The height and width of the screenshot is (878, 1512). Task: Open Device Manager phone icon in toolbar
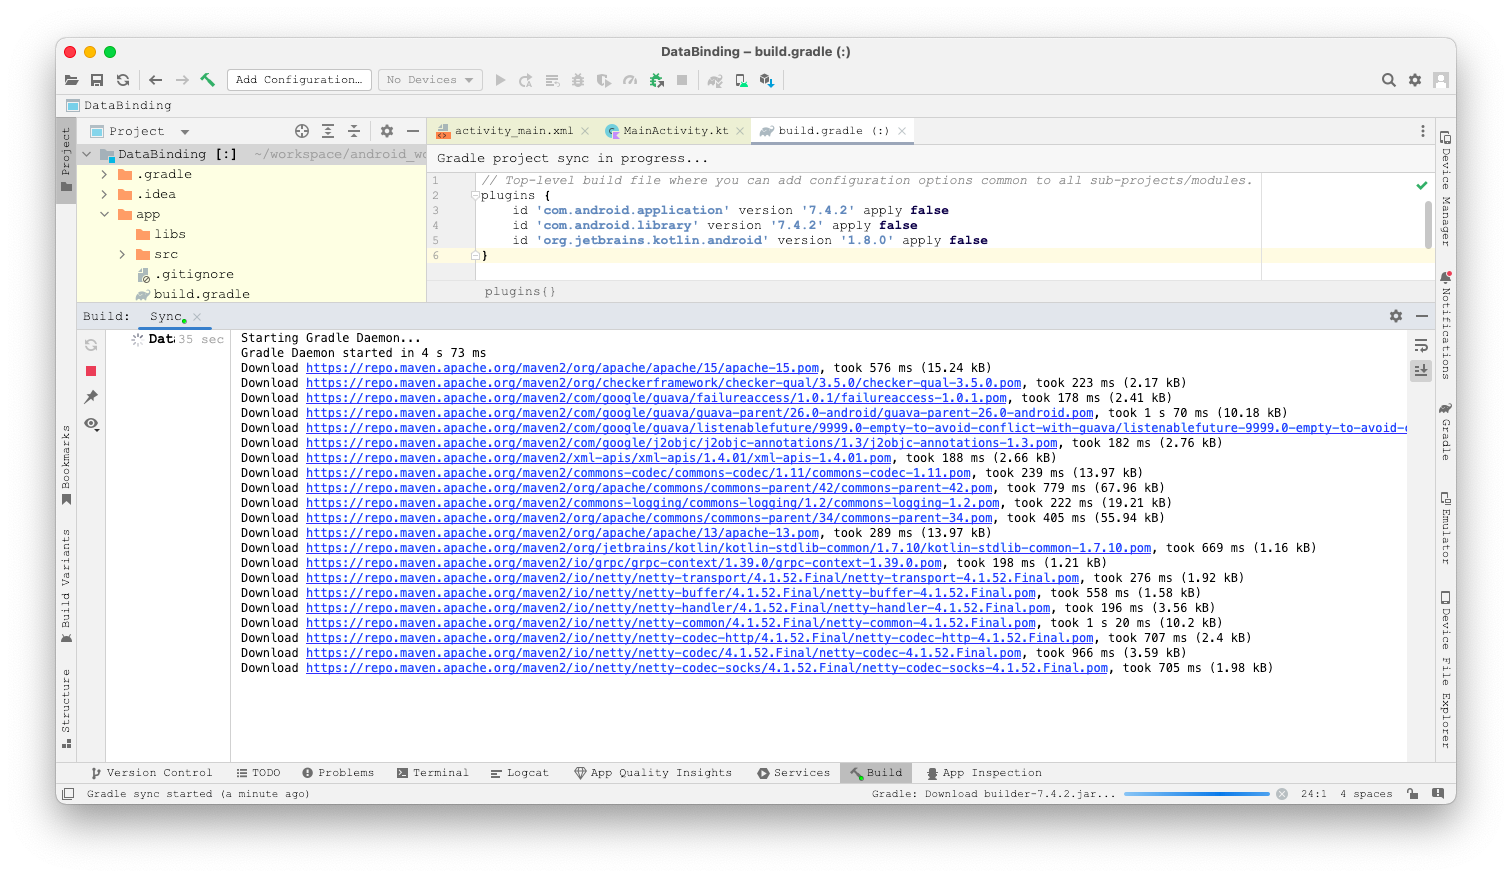[741, 80]
